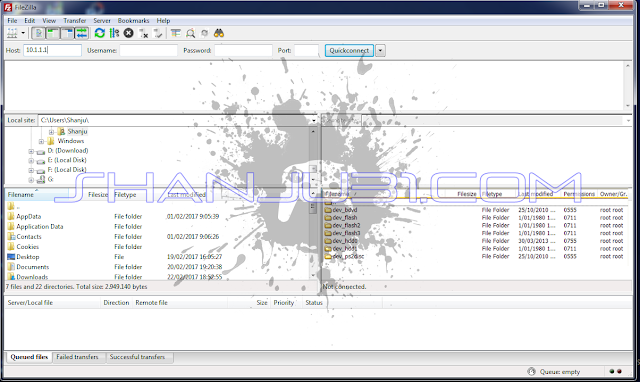Select the Application Data folder

pos(40,227)
